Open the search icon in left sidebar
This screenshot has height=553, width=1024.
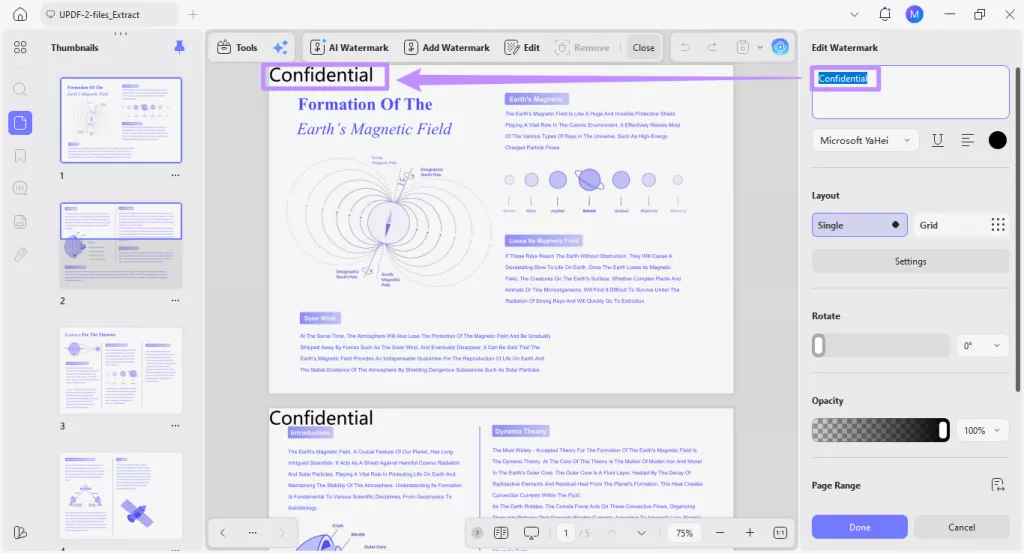[20, 89]
